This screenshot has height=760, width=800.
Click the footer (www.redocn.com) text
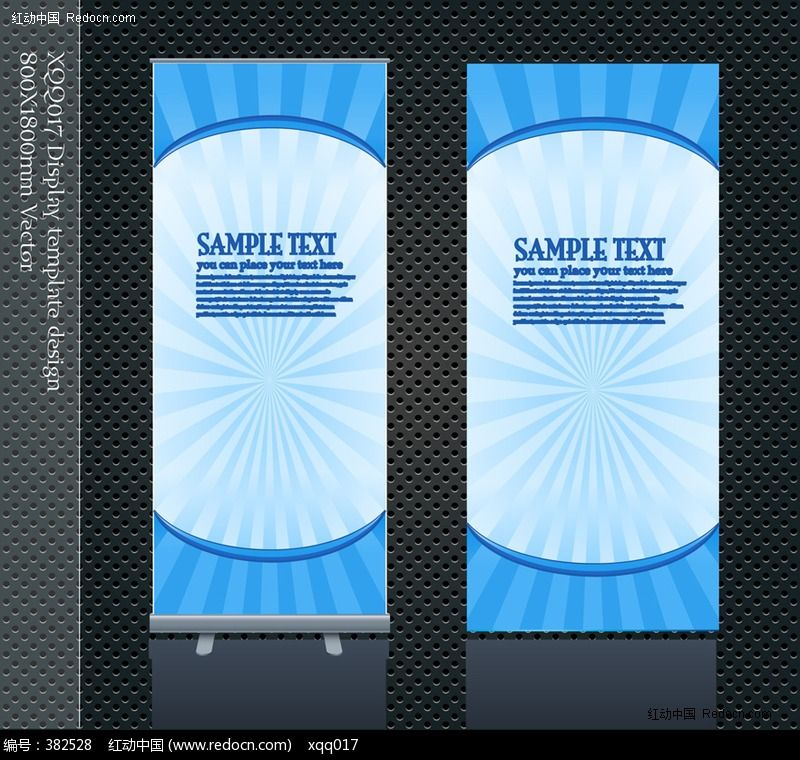click(x=230, y=745)
